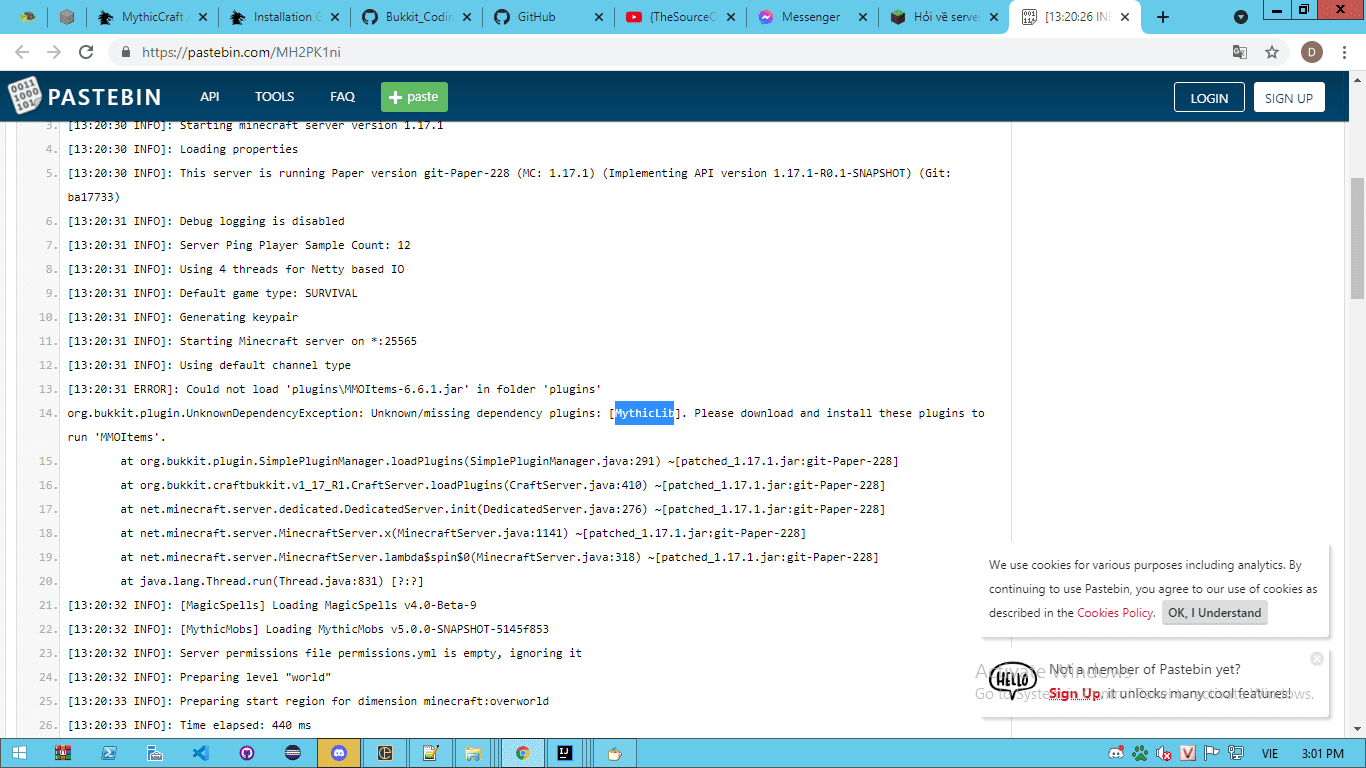Image resolution: width=1366 pixels, height=768 pixels.
Task: Click the 'Loading MythicMobs v5.0.0' log line
Action: 308,629
